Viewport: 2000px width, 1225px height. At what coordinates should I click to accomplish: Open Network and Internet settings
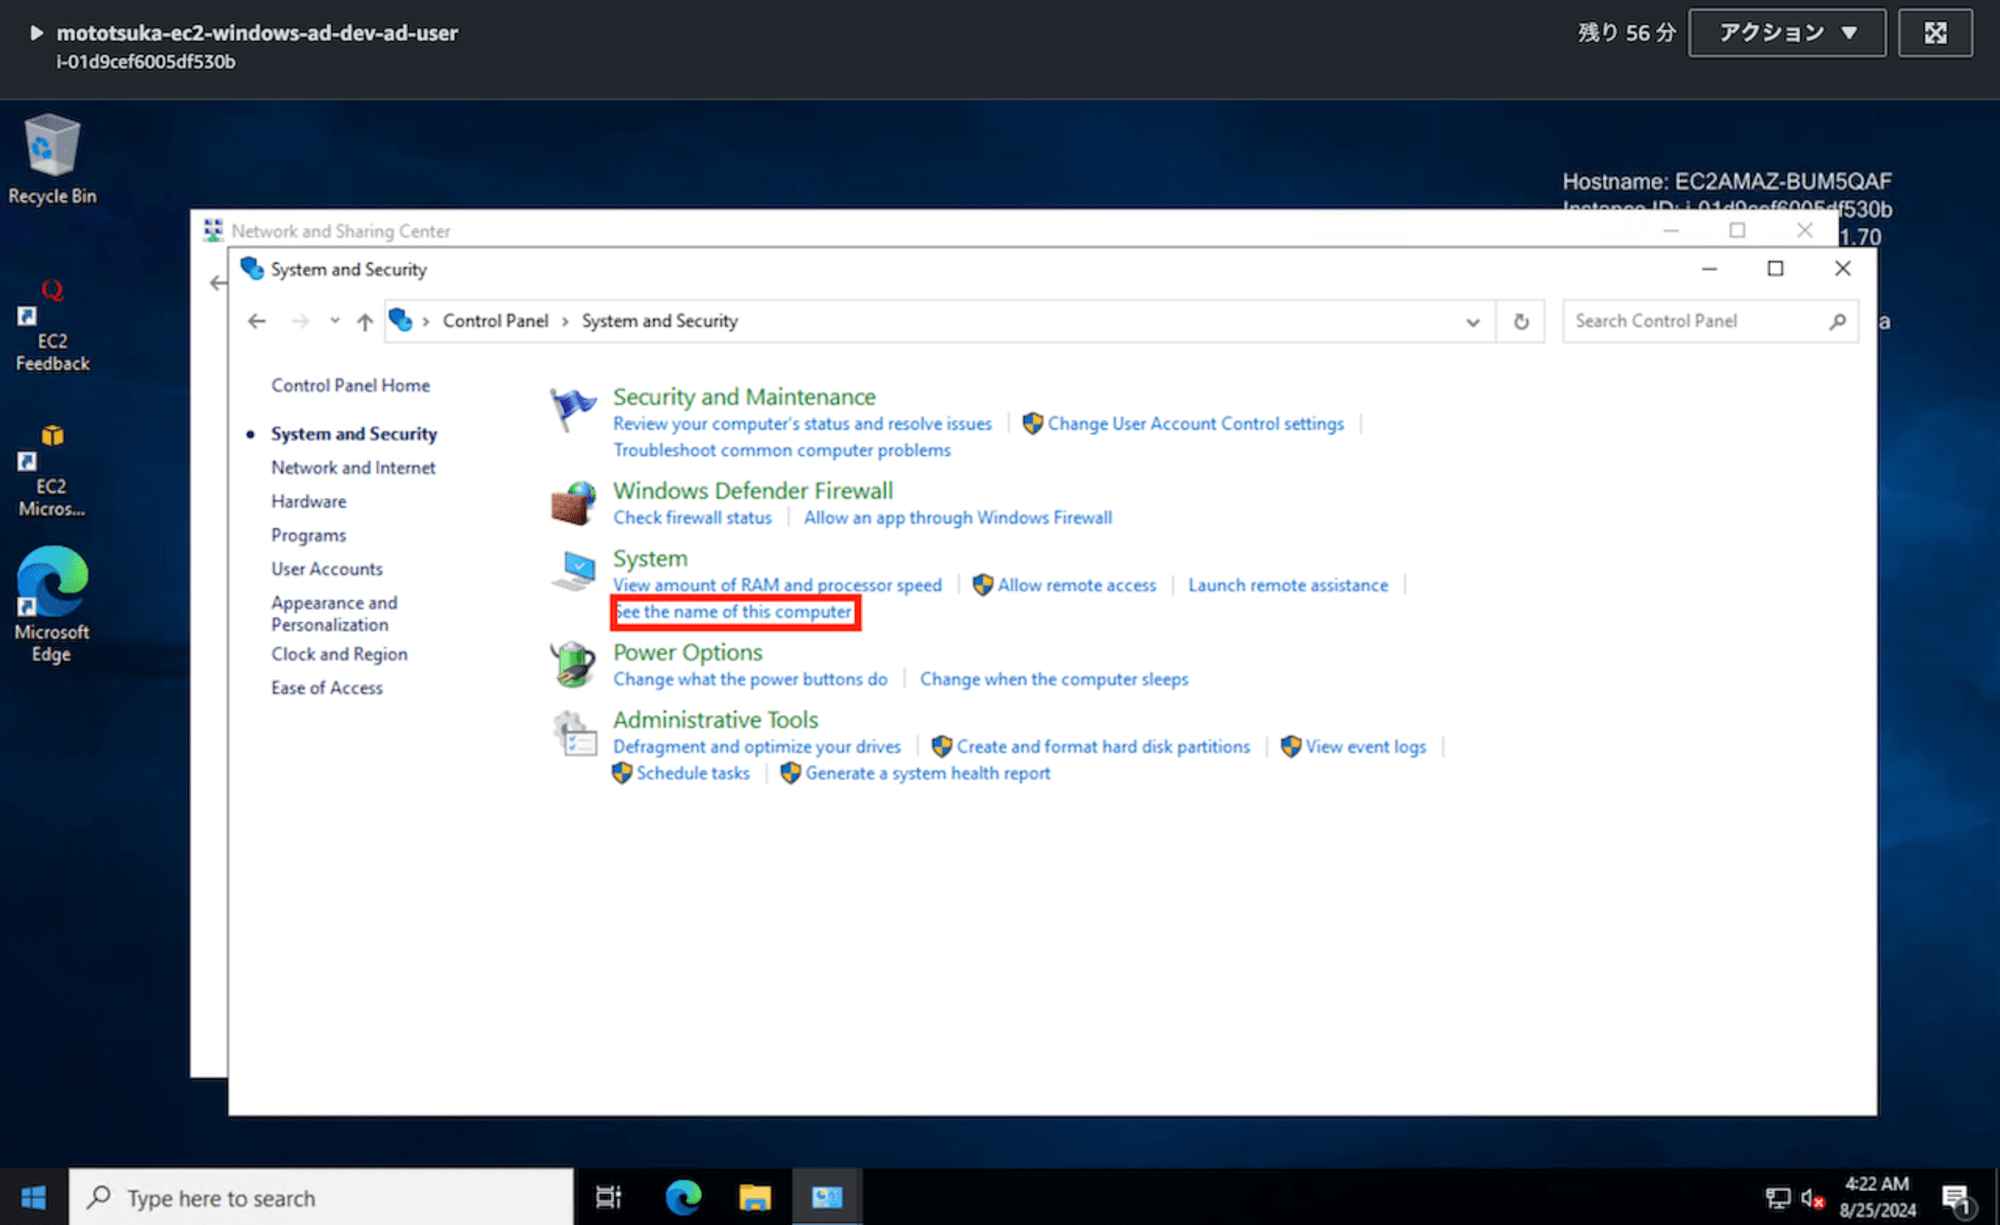coord(351,465)
